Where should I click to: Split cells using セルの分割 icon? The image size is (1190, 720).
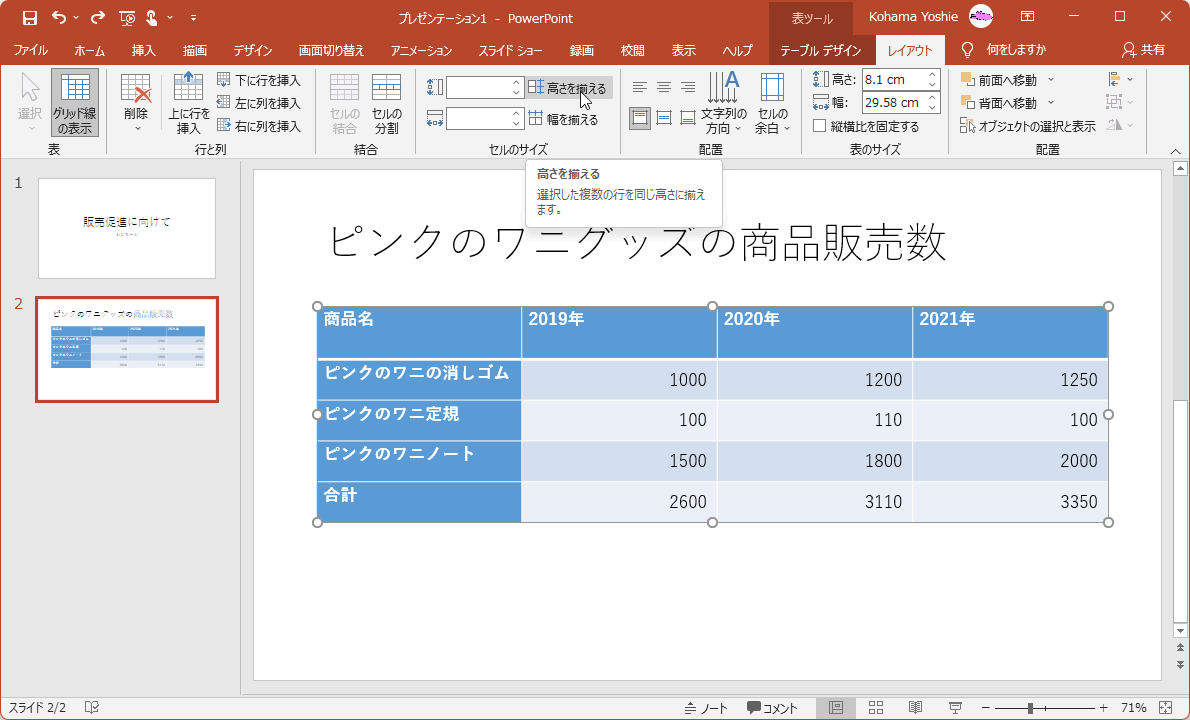387,100
